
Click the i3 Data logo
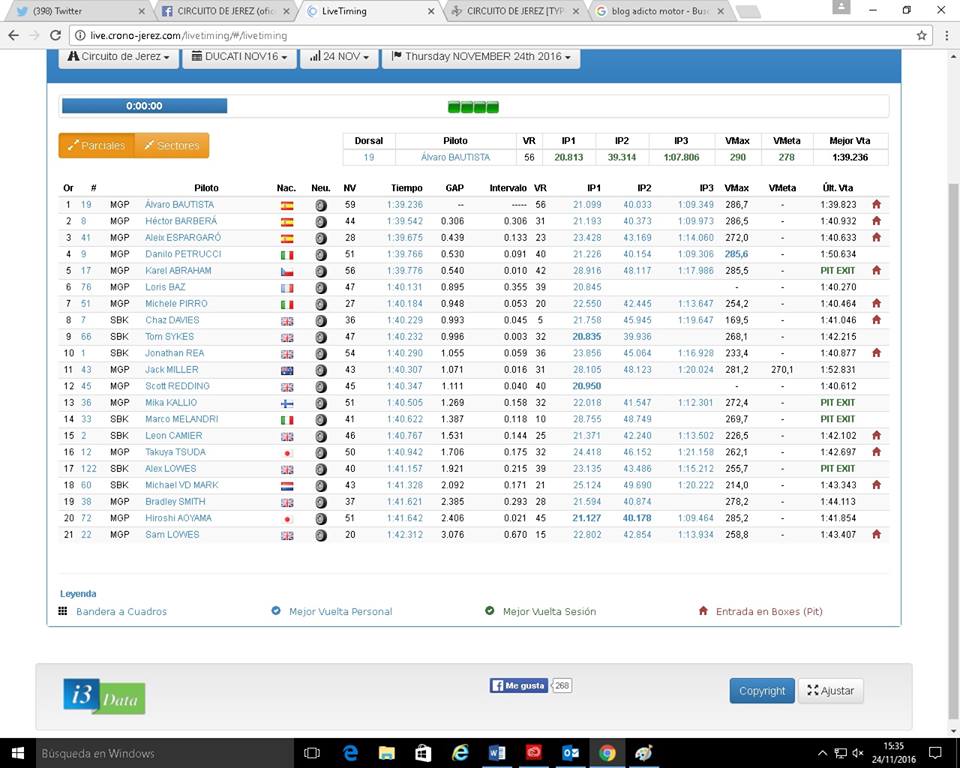coord(103,696)
